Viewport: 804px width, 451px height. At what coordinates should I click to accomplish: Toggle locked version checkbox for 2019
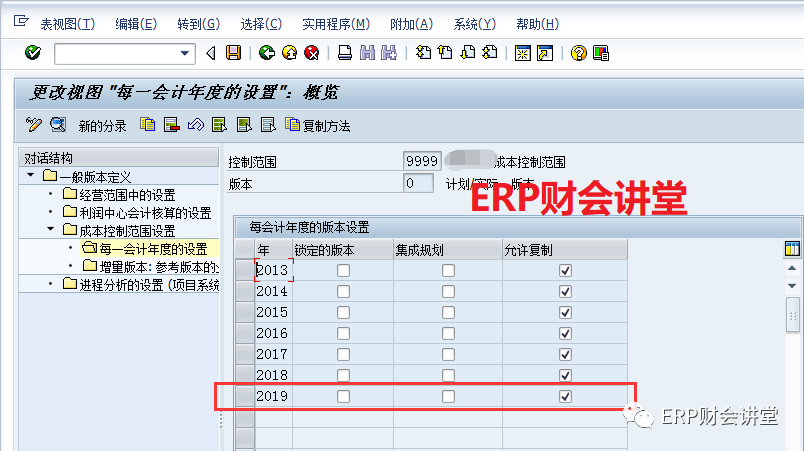pyautogui.click(x=343, y=397)
